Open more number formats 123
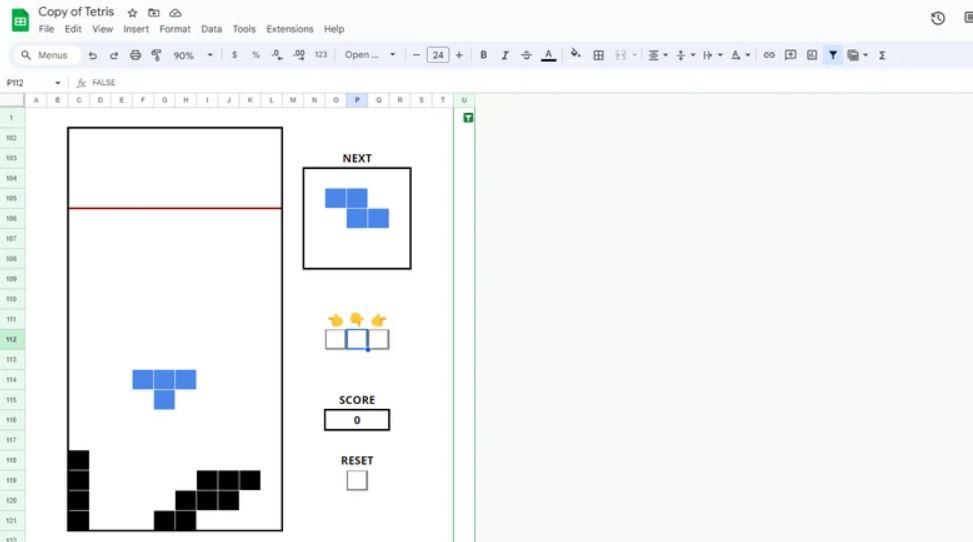Screen dimensions: 973x542 point(320,55)
